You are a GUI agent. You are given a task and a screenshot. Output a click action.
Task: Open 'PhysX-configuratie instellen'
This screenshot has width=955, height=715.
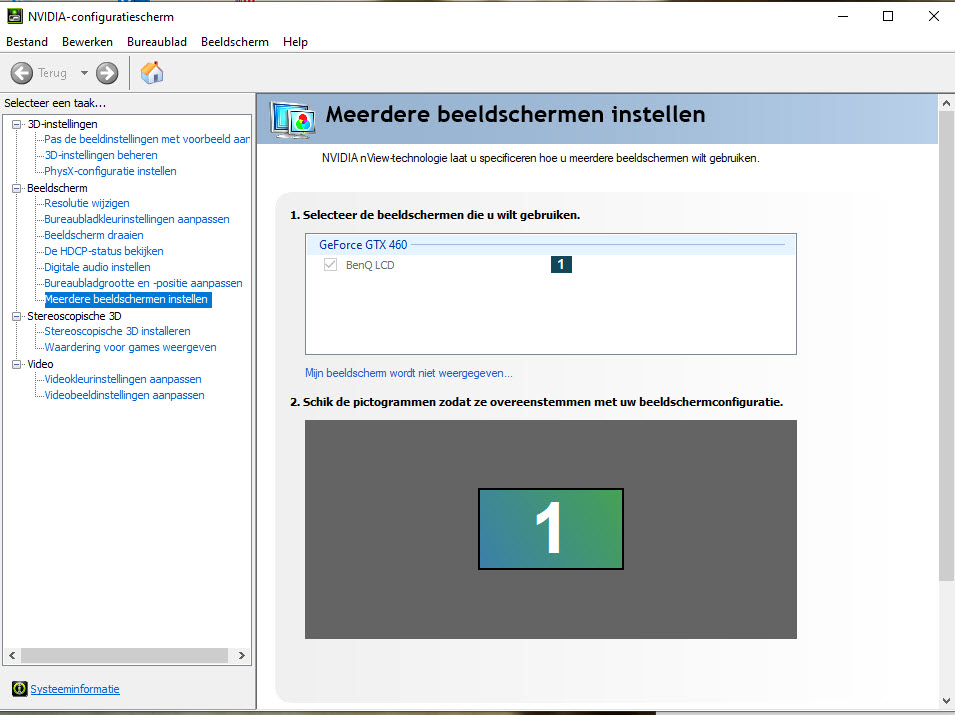tap(110, 171)
